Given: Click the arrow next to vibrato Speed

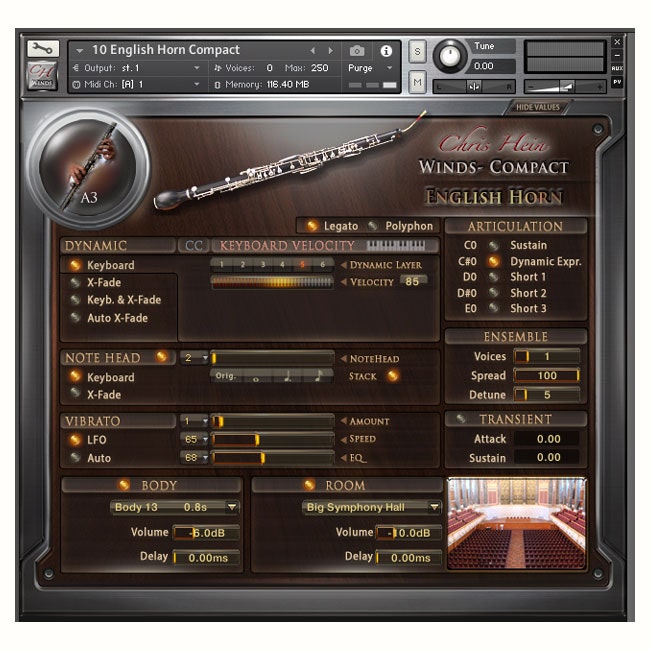Looking at the screenshot, I should click(344, 439).
